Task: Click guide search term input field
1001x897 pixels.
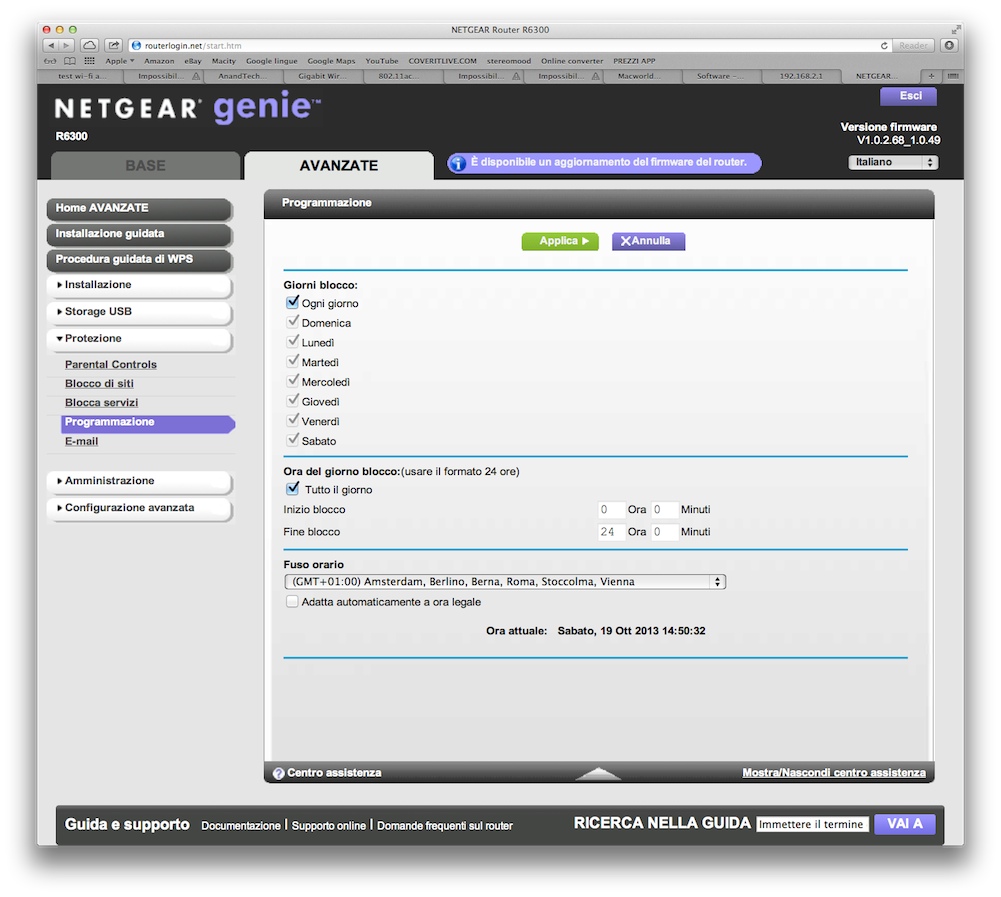Action: [x=812, y=824]
